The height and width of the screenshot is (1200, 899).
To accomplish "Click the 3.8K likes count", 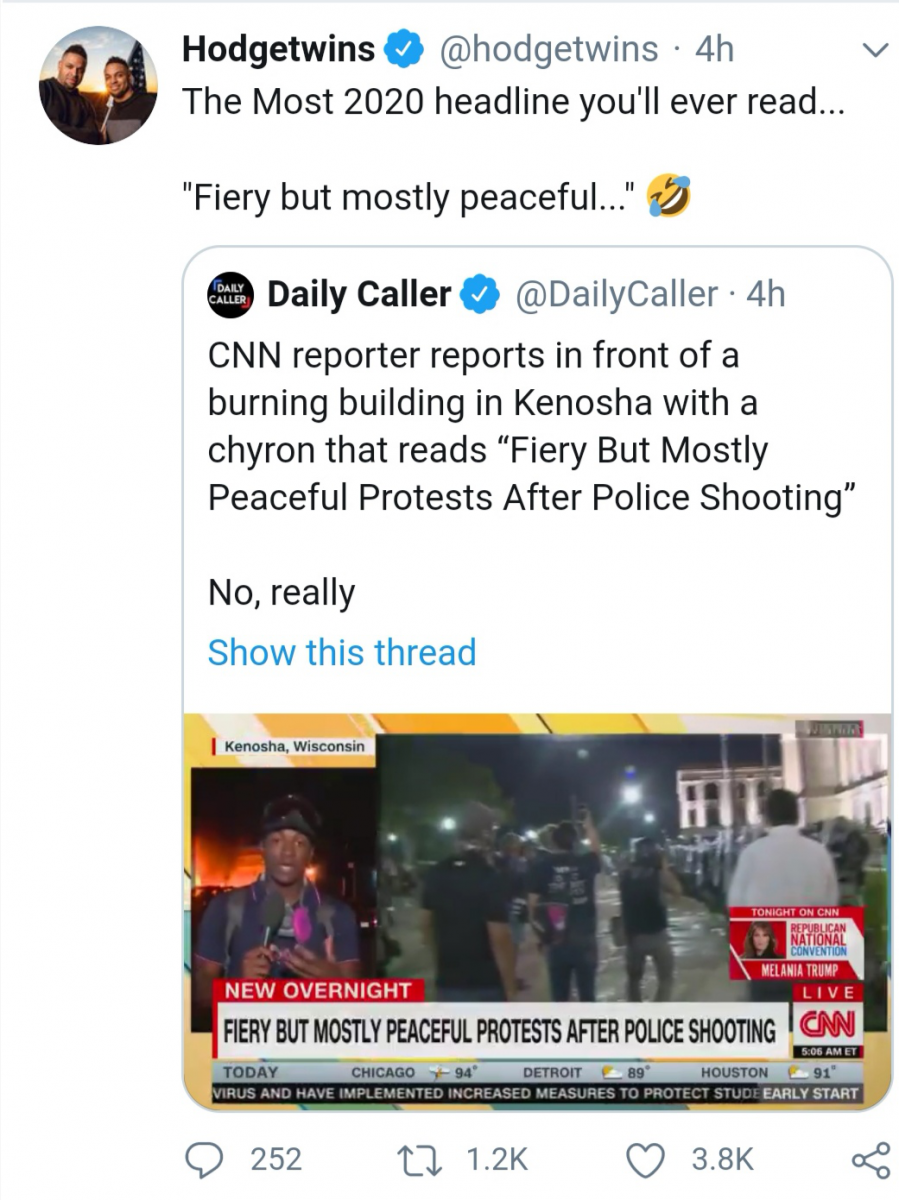I will point(723,1158).
